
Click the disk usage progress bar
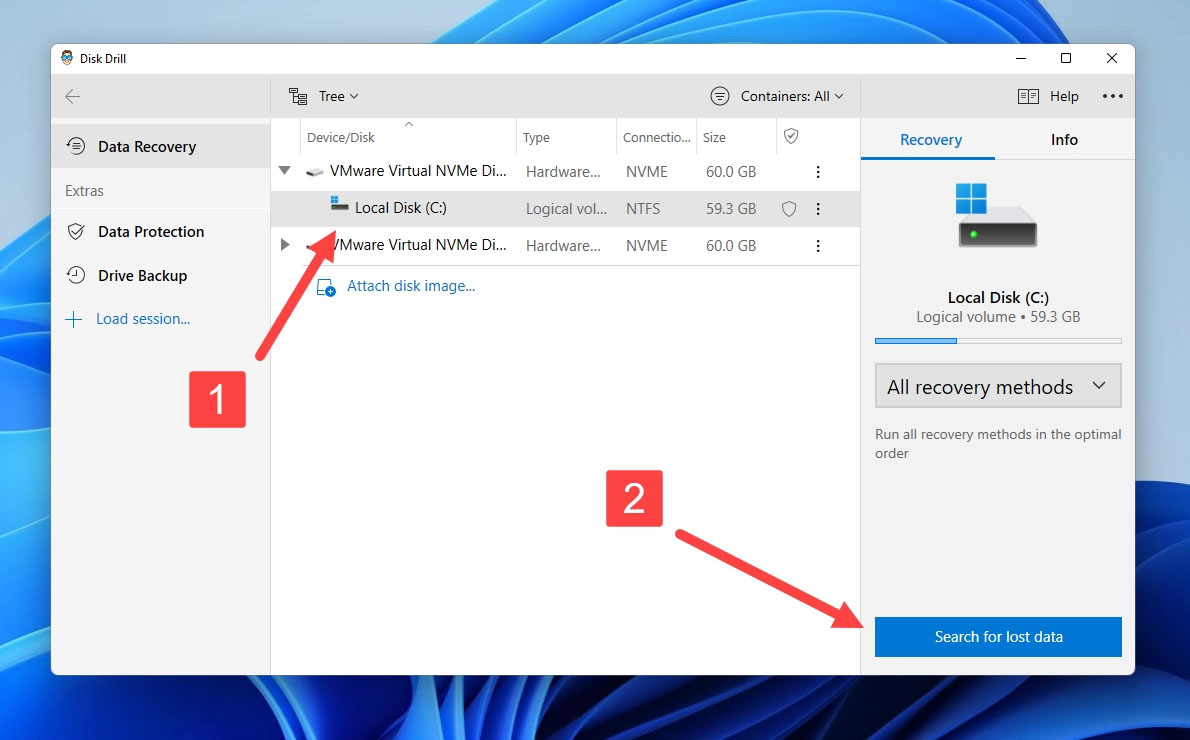[998, 341]
